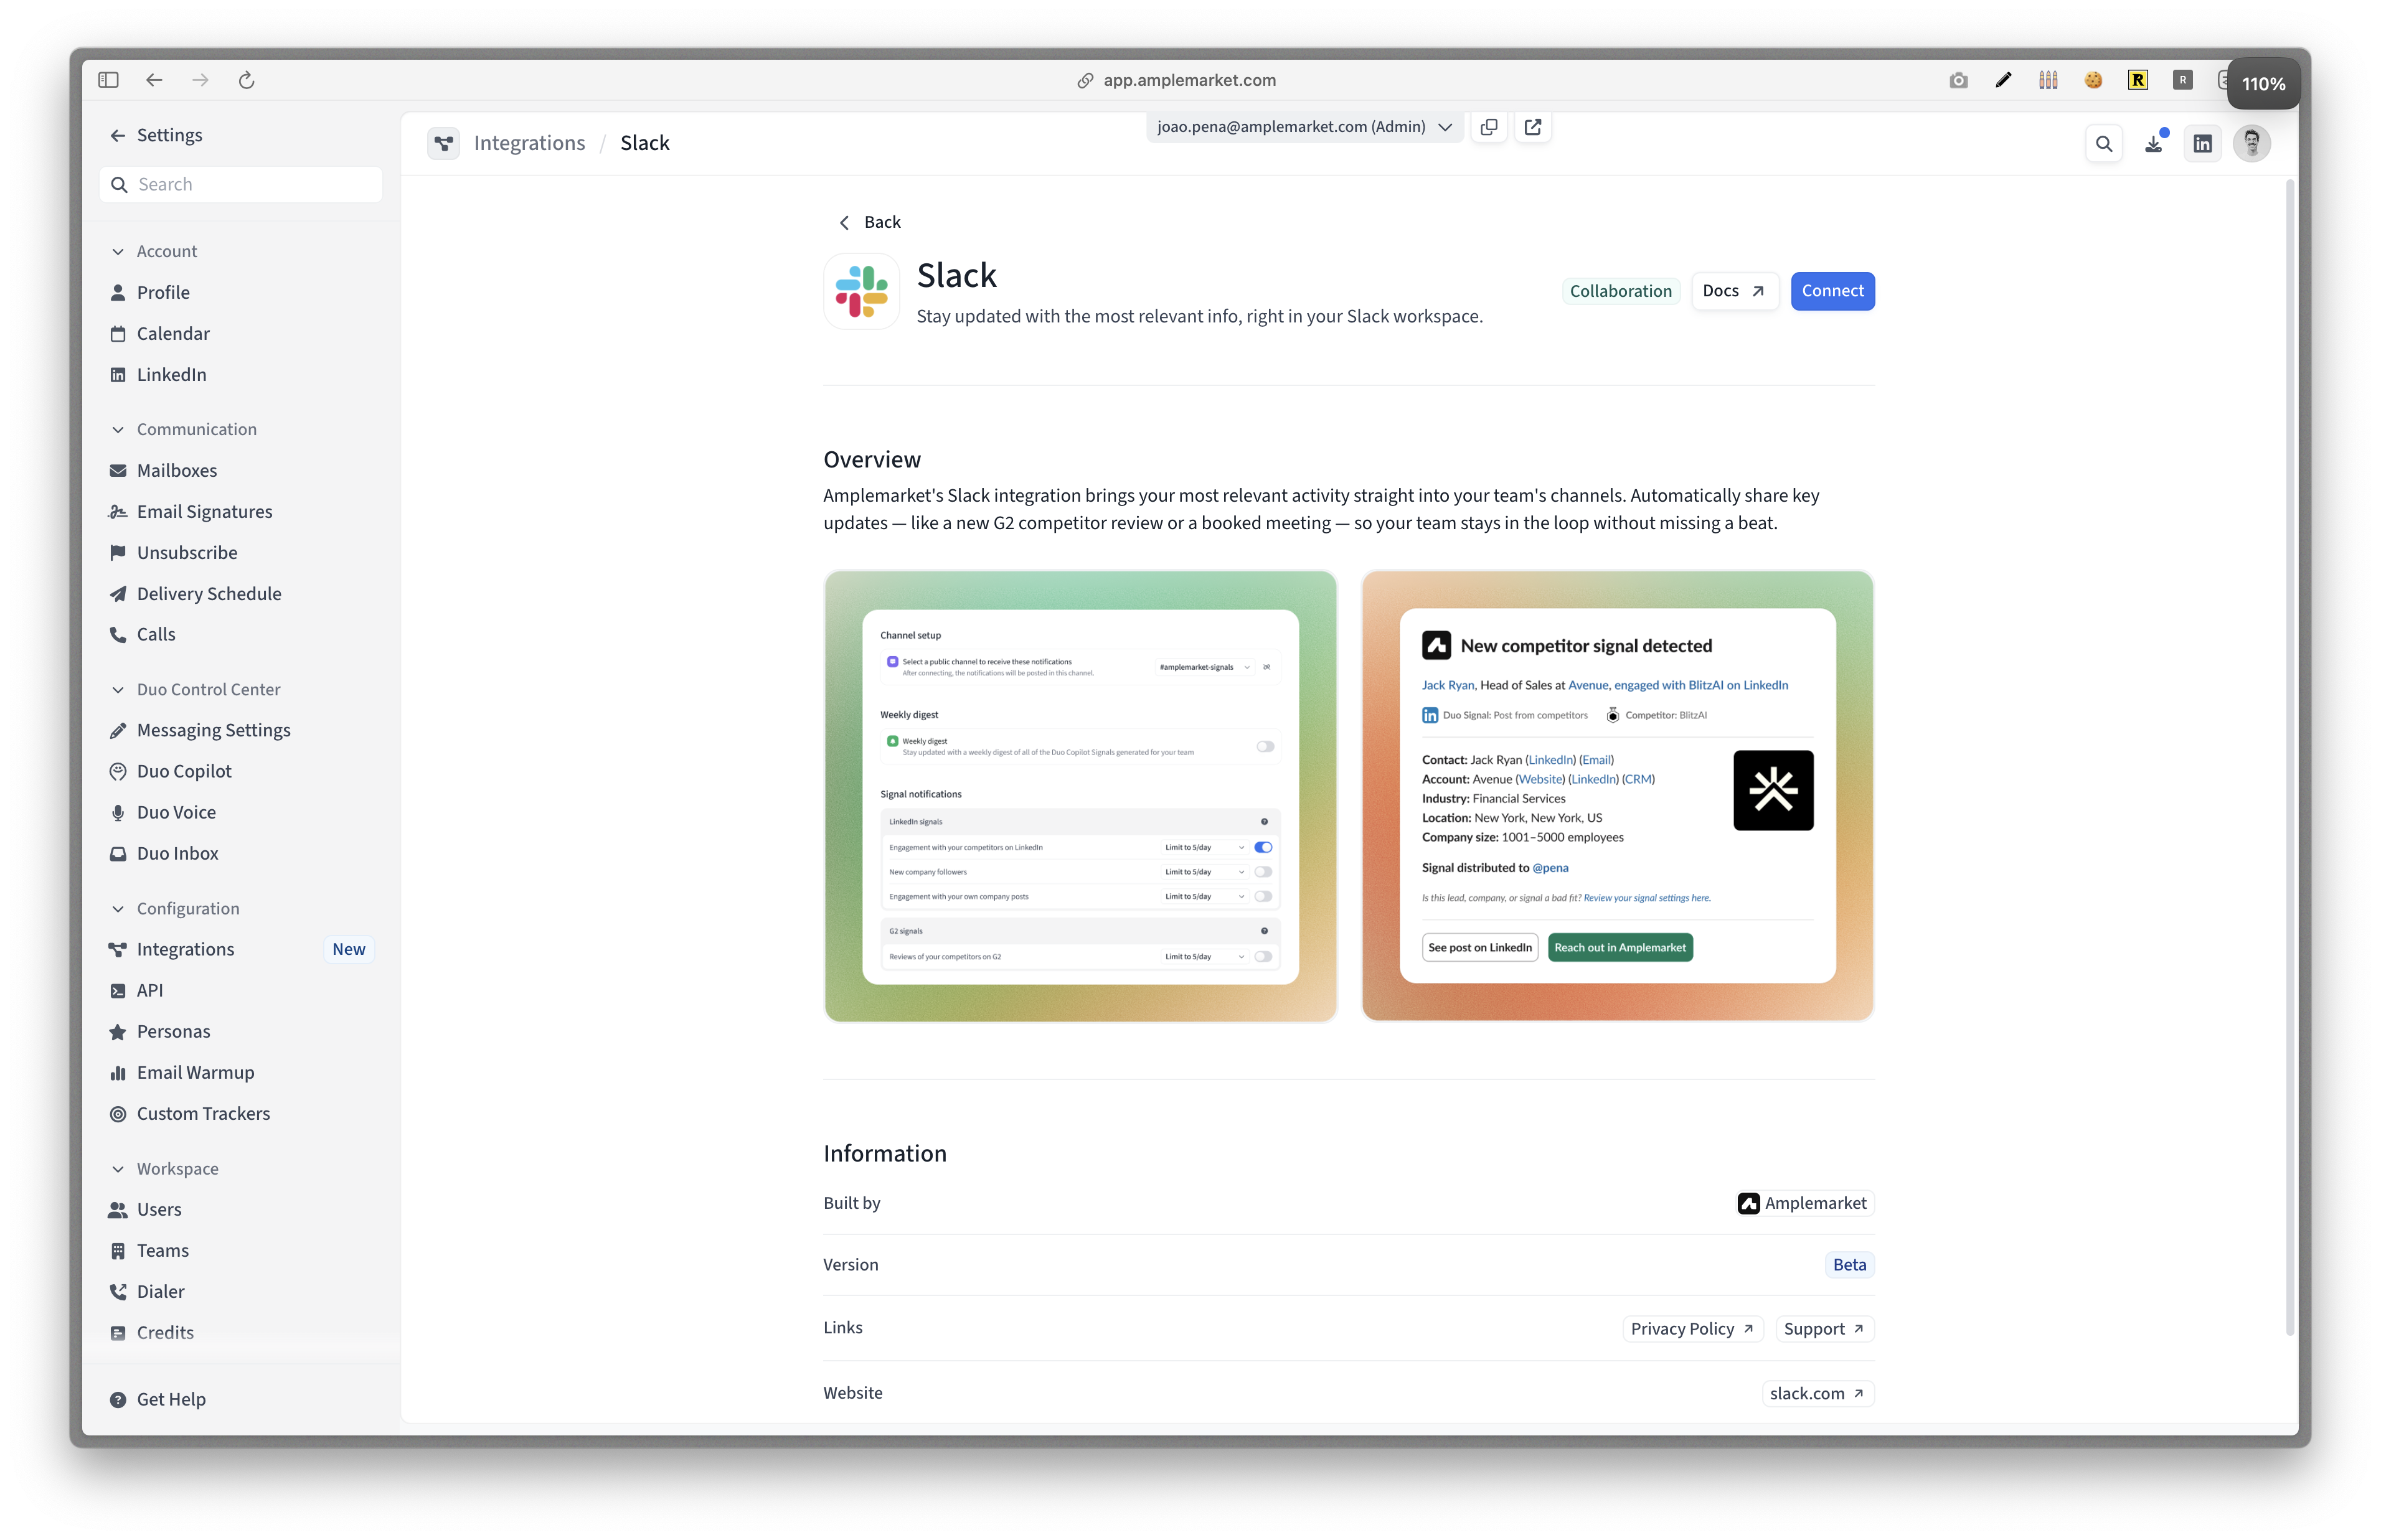Open Email Warmup chart icon
Screen dimensions: 2381x1540
[118, 1072]
